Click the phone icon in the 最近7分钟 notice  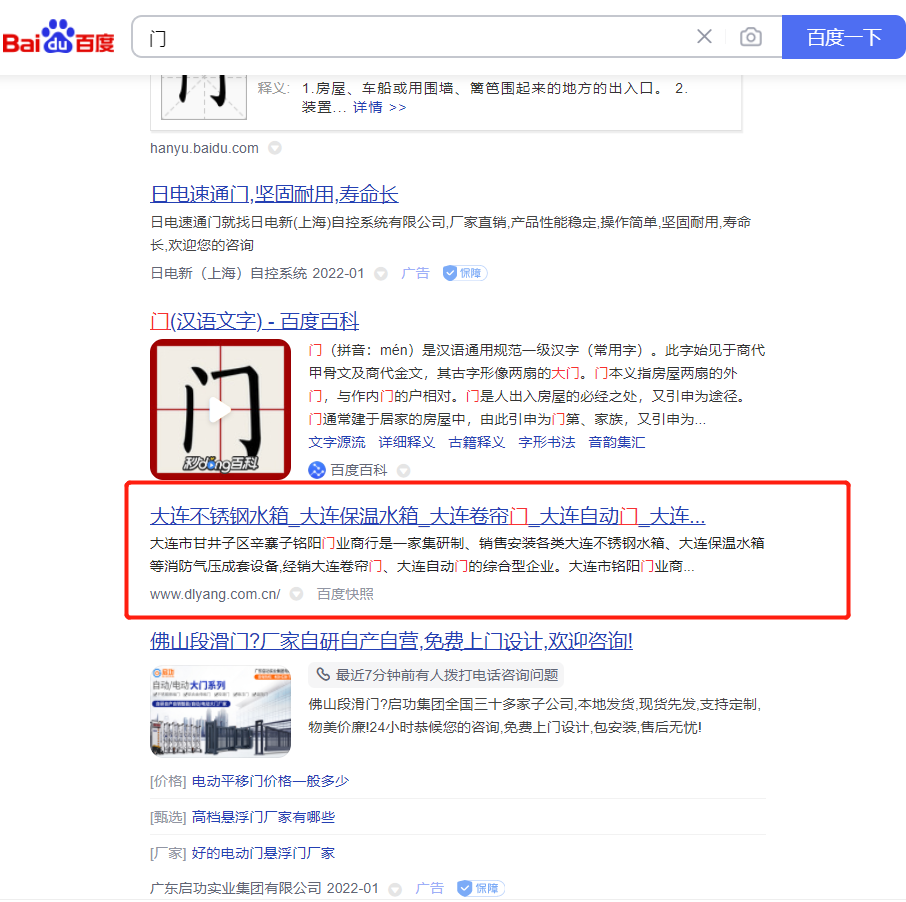click(x=323, y=674)
